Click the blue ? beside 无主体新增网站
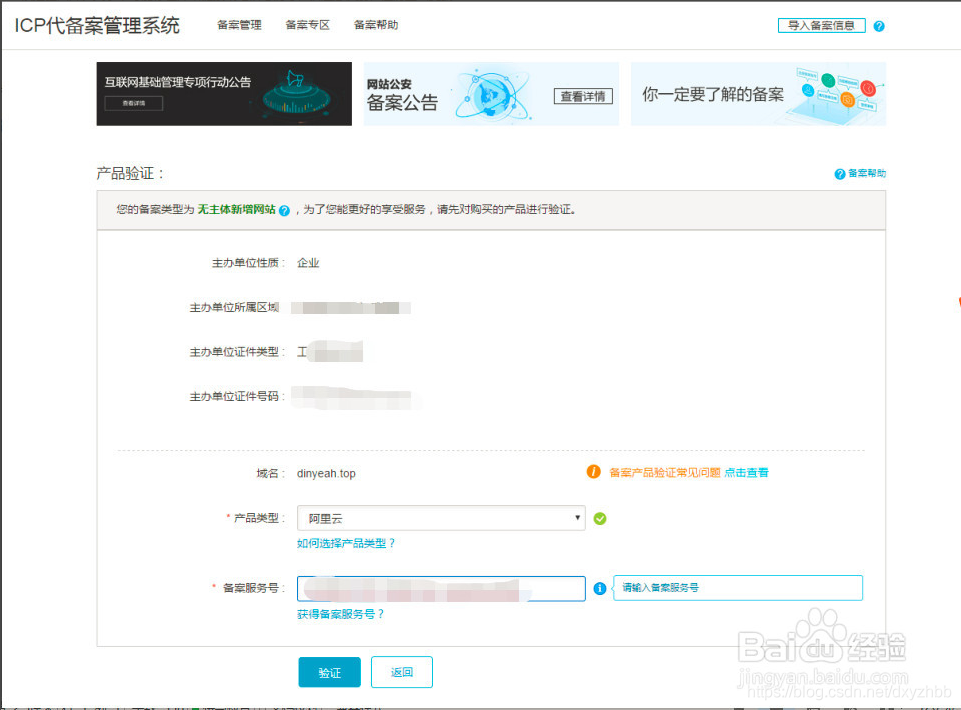 [283, 210]
